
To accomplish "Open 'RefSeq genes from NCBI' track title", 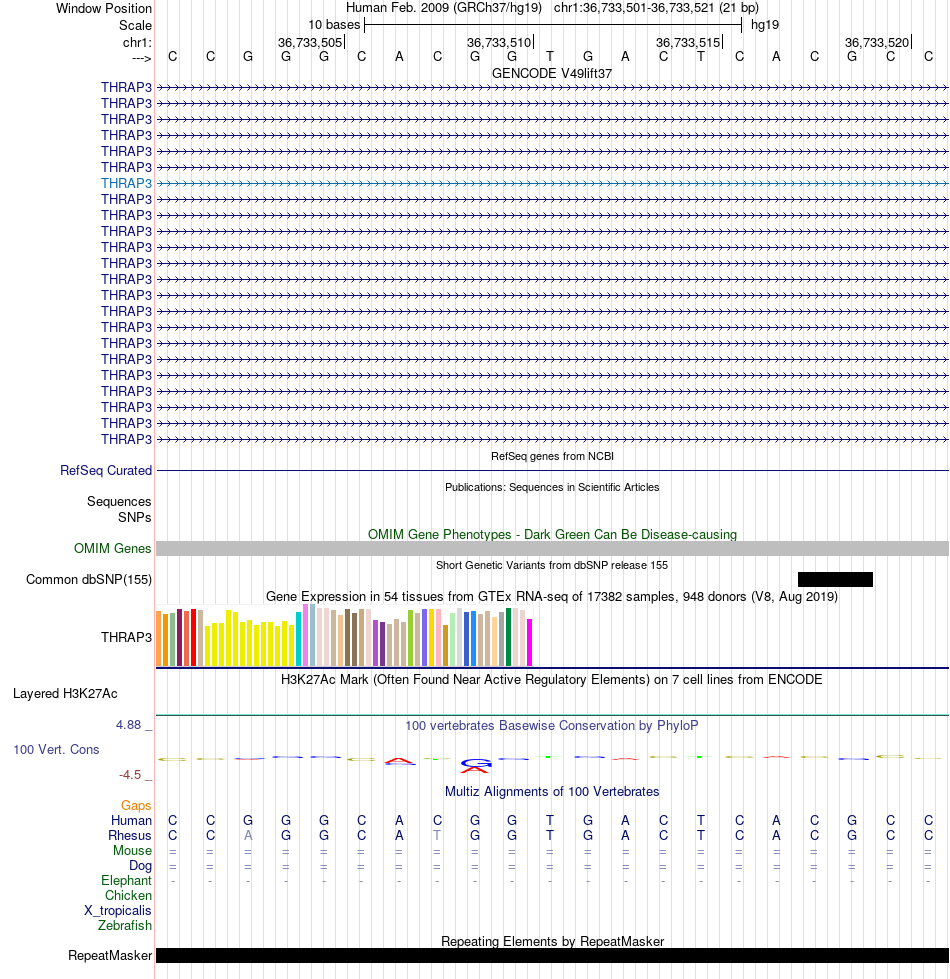I will pos(552,456).
